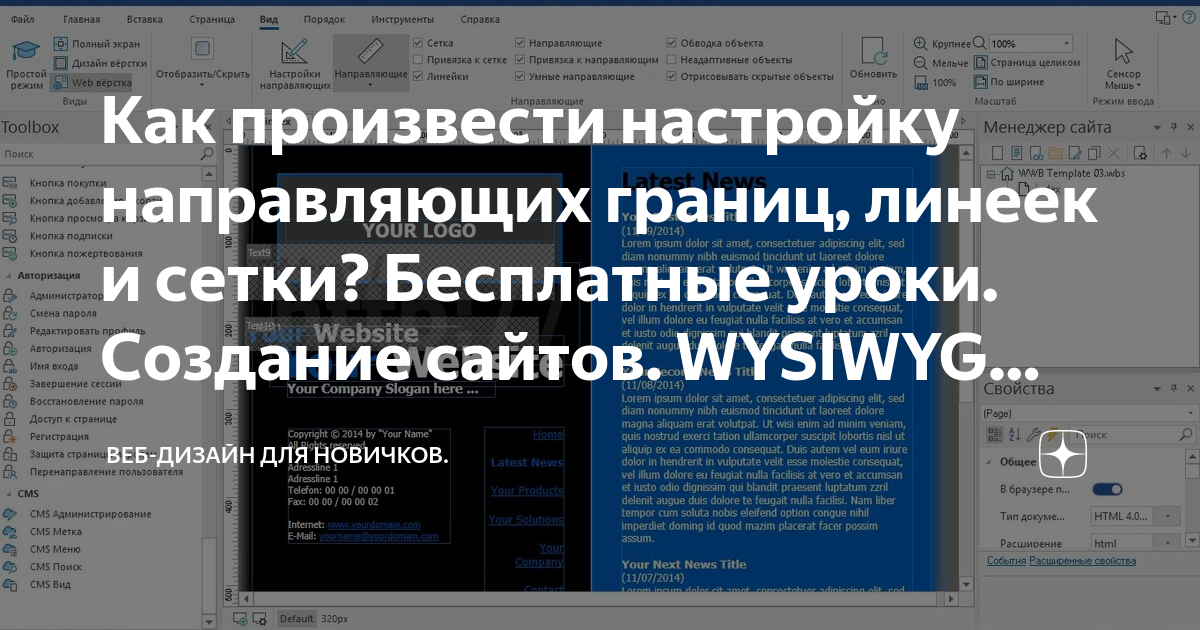1200x630 pixels.
Task: Select the Default breakpoint tab
Action: point(296,619)
